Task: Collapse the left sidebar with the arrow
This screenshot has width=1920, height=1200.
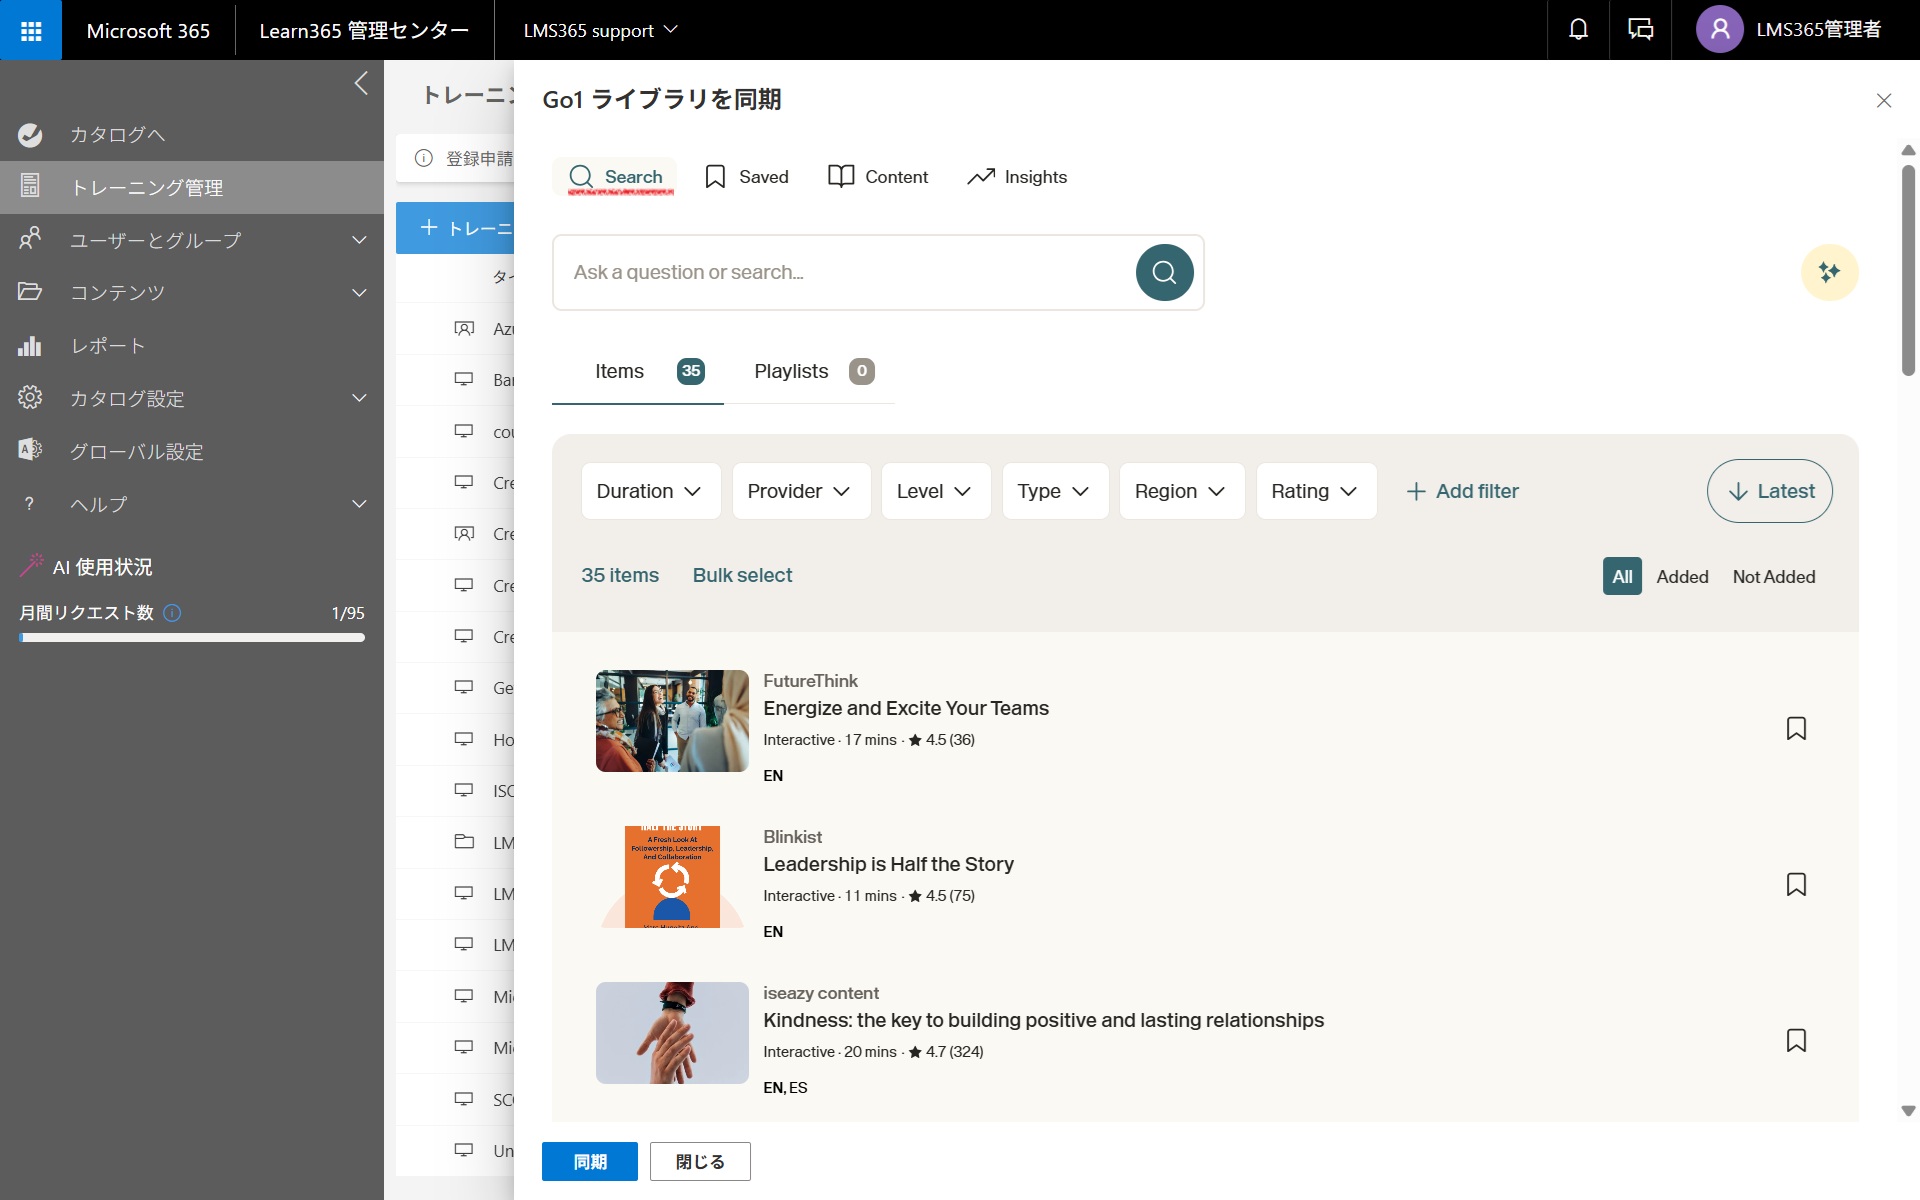Action: tap(361, 83)
